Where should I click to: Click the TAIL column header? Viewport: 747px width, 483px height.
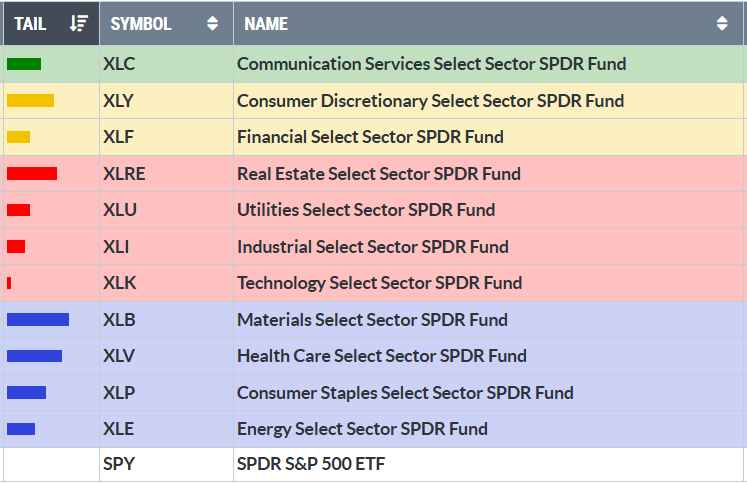(x=31, y=23)
